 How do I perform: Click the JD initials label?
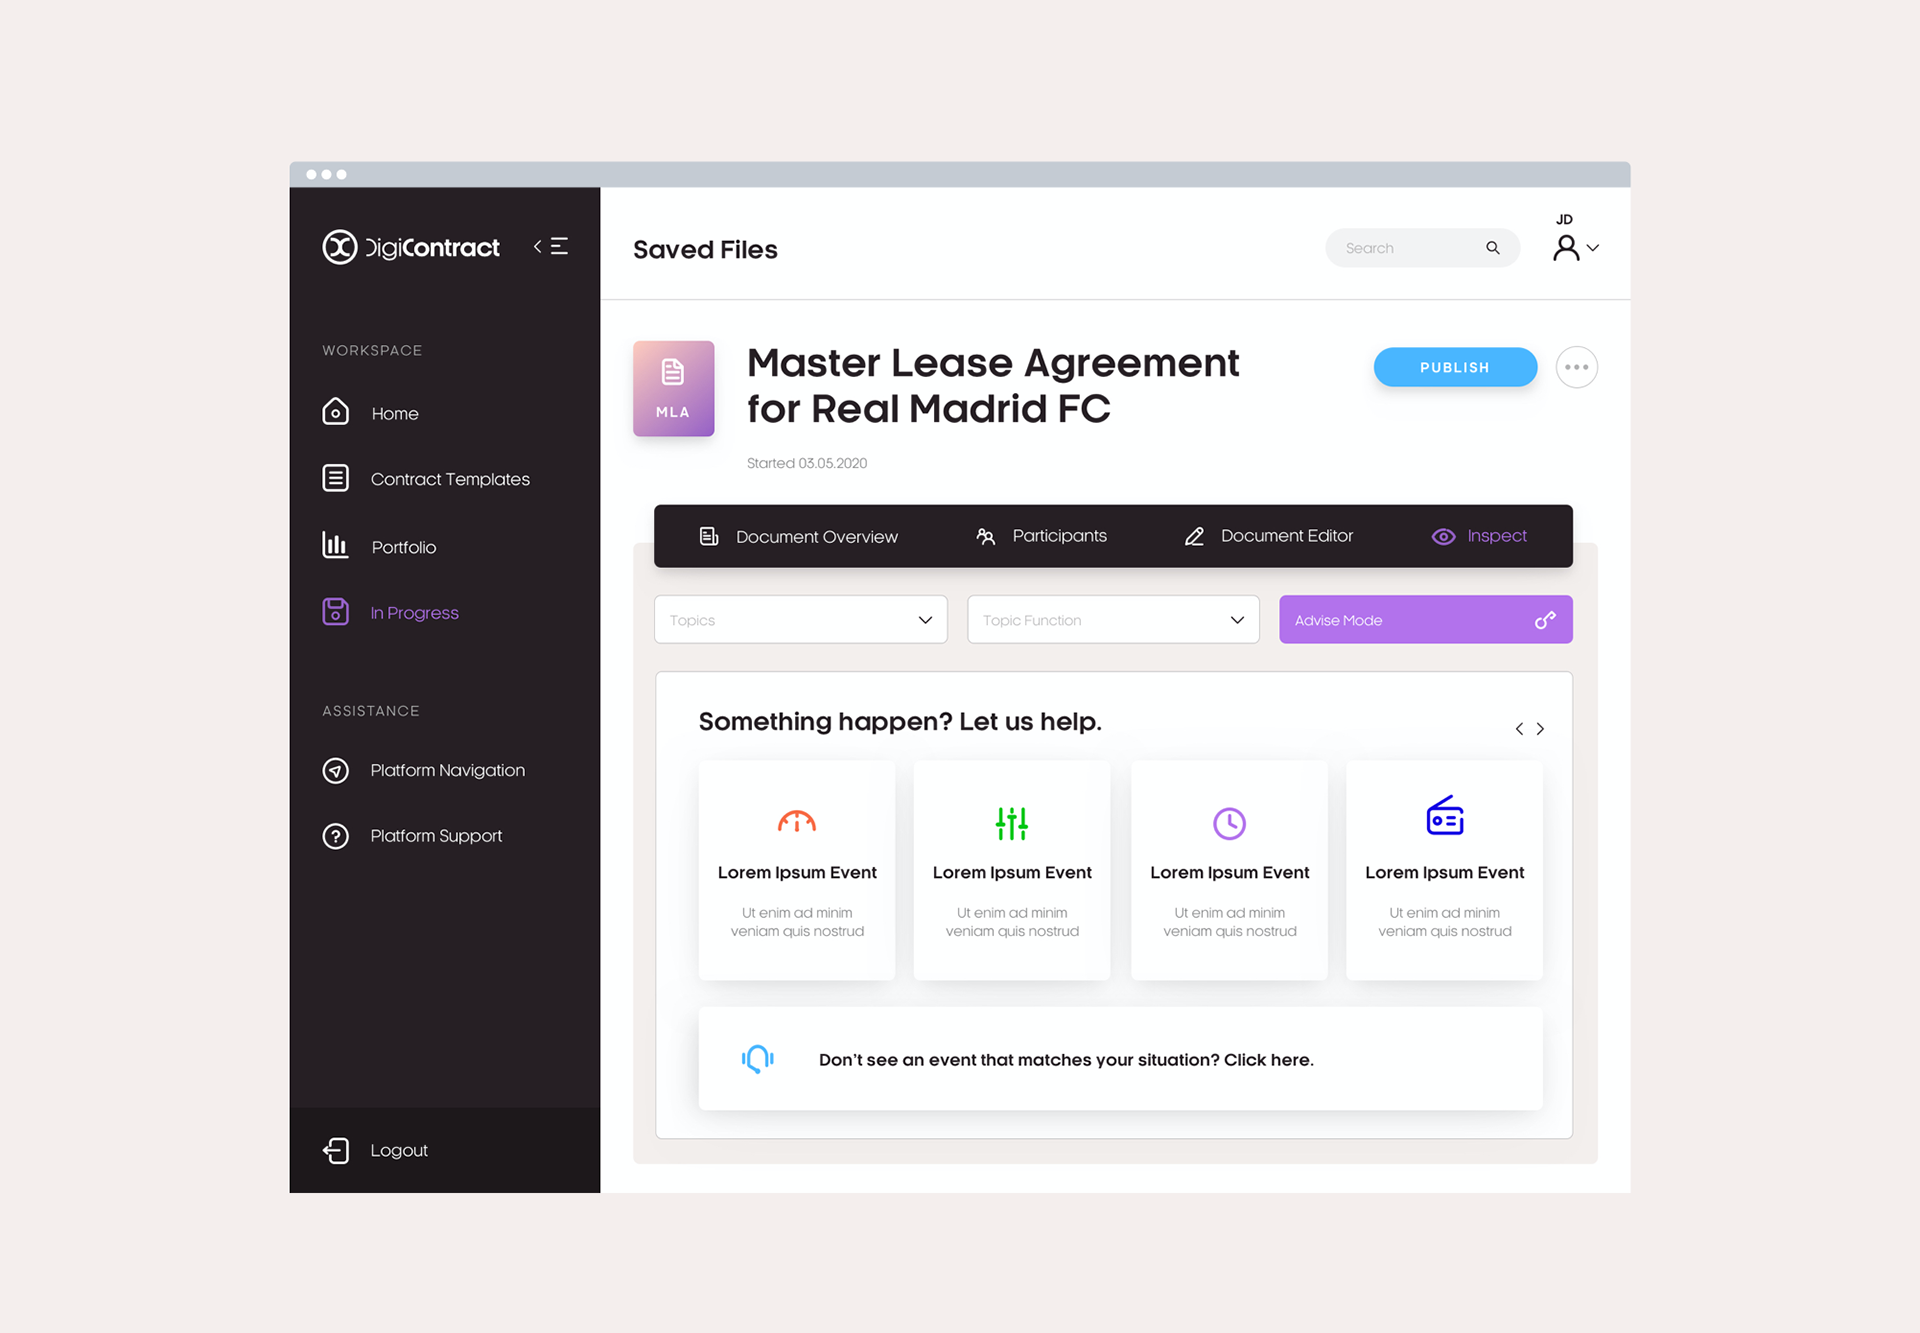pyautogui.click(x=1564, y=219)
